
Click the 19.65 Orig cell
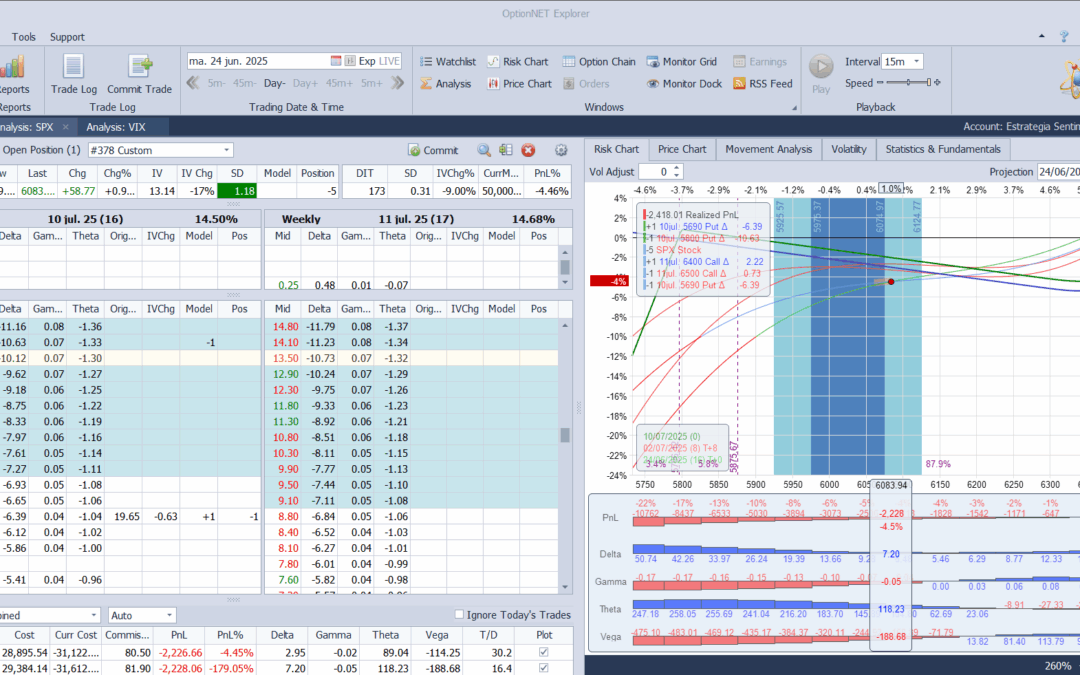pos(123,517)
